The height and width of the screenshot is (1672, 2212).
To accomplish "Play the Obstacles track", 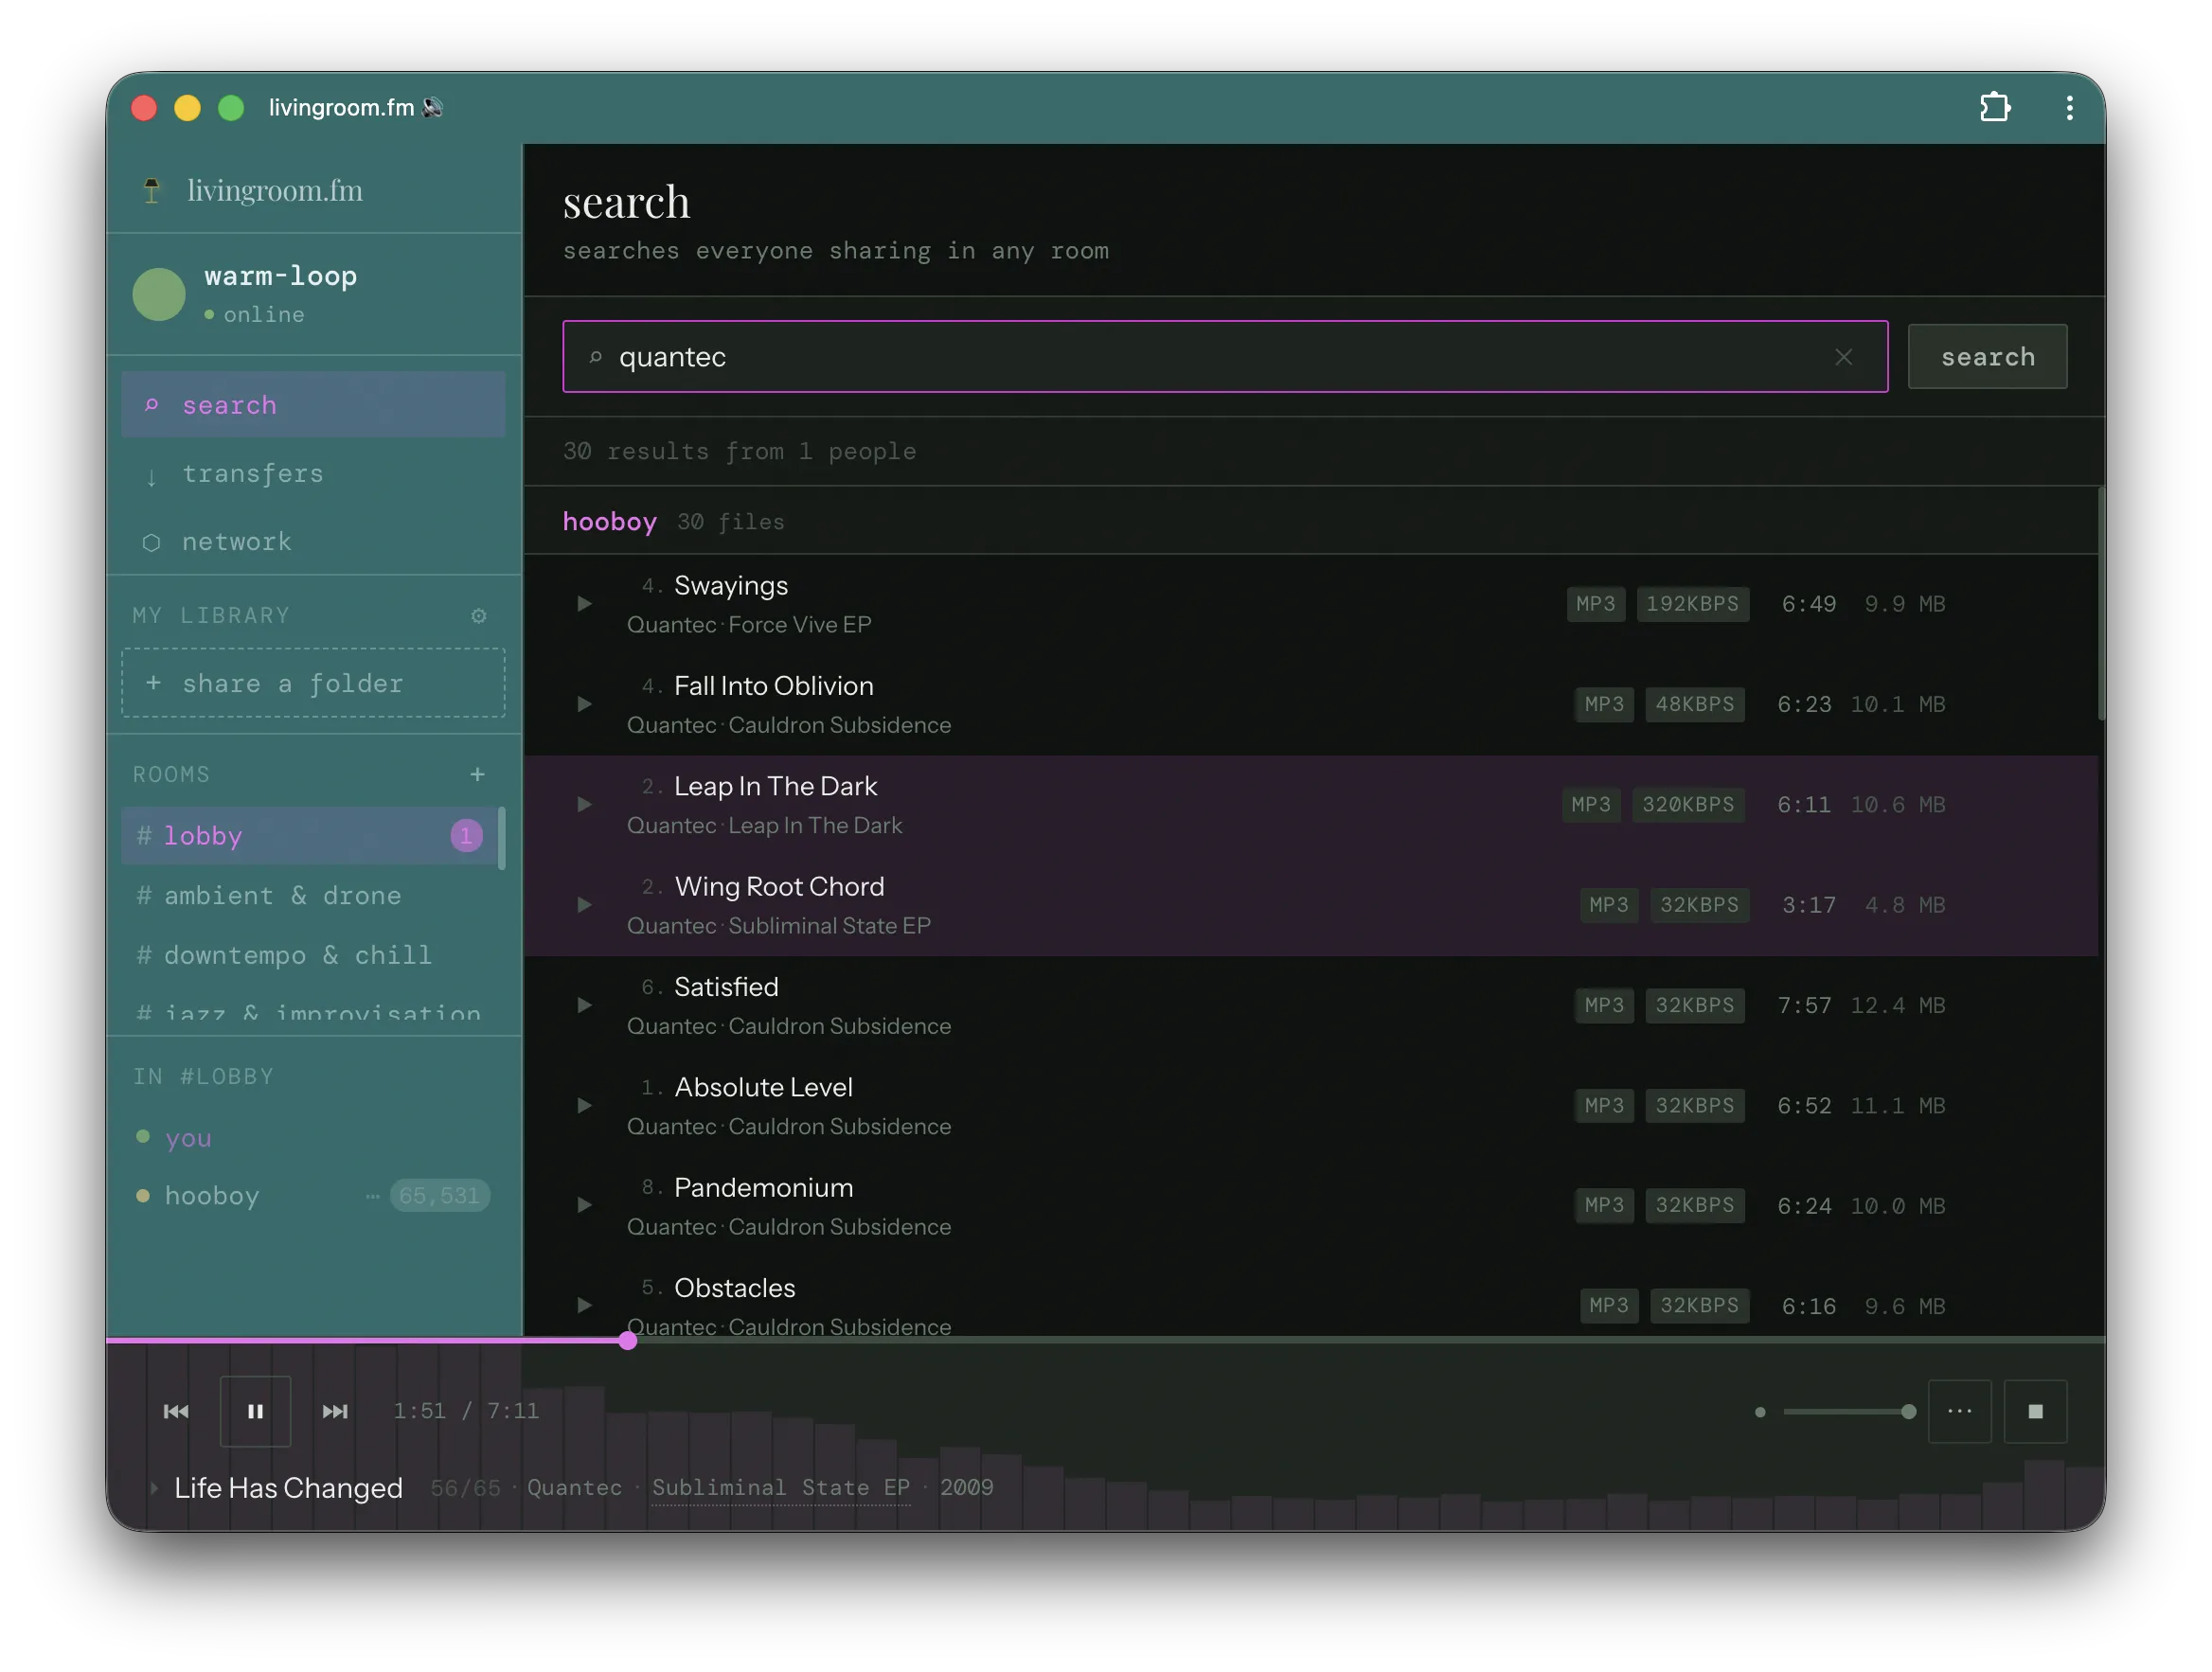I will (584, 1305).
